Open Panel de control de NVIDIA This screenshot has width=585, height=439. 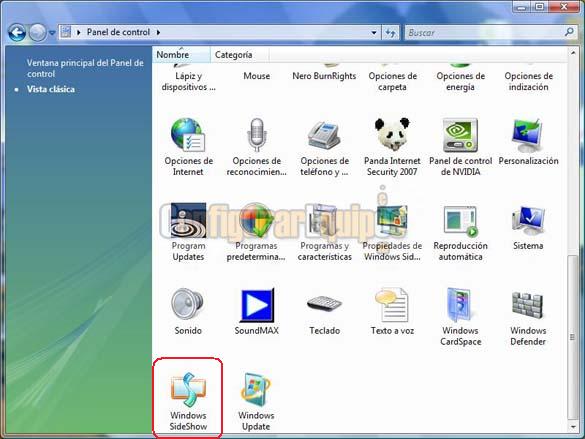tap(460, 135)
